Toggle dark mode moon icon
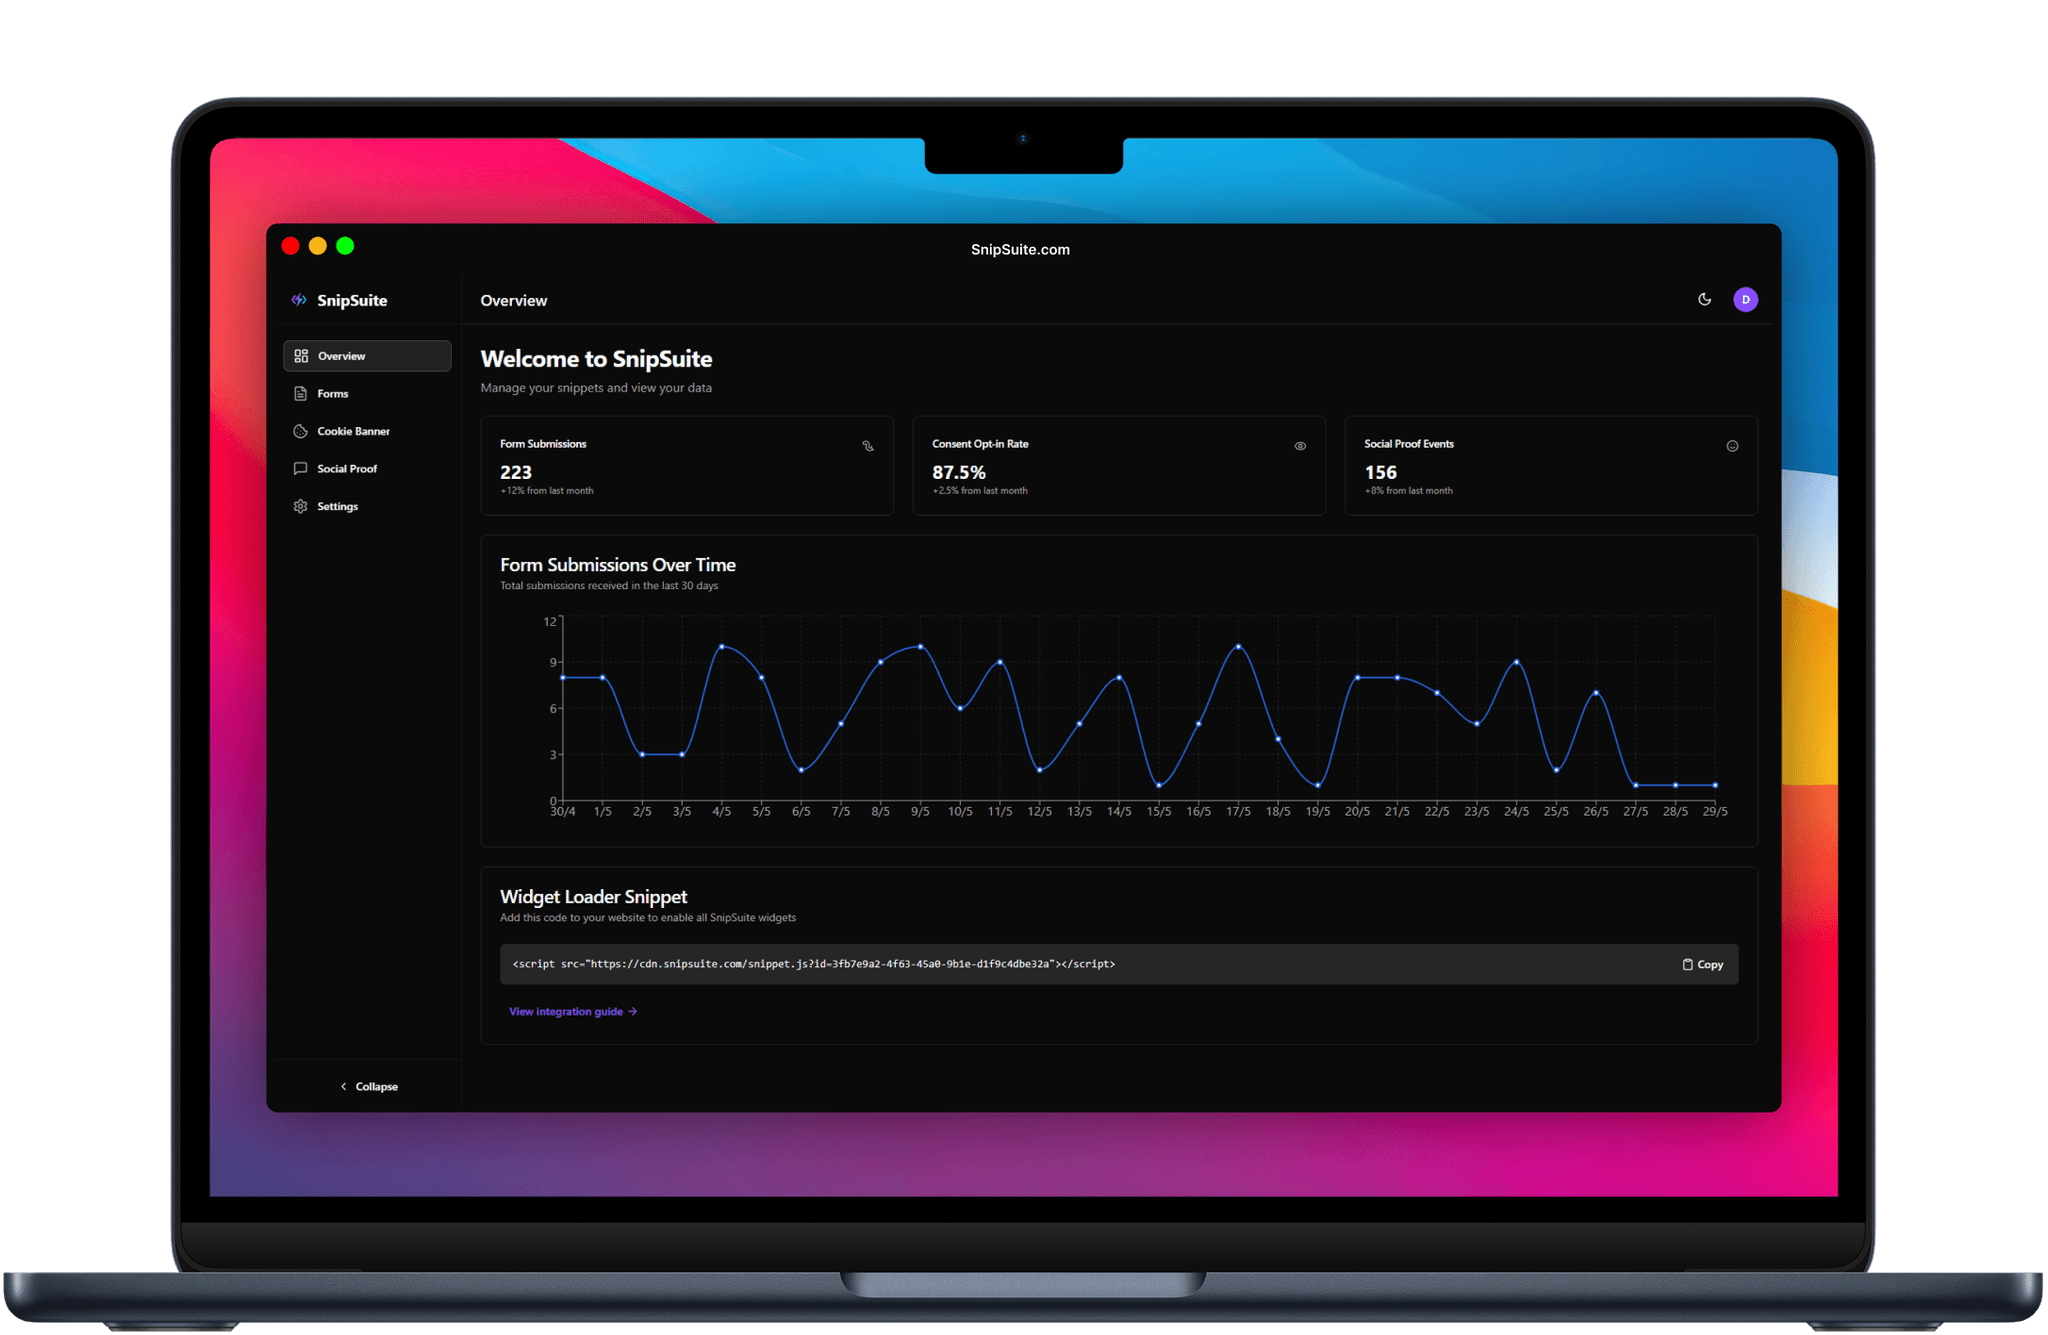Image resolution: width=2048 pixels, height=1335 pixels. click(x=1705, y=299)
